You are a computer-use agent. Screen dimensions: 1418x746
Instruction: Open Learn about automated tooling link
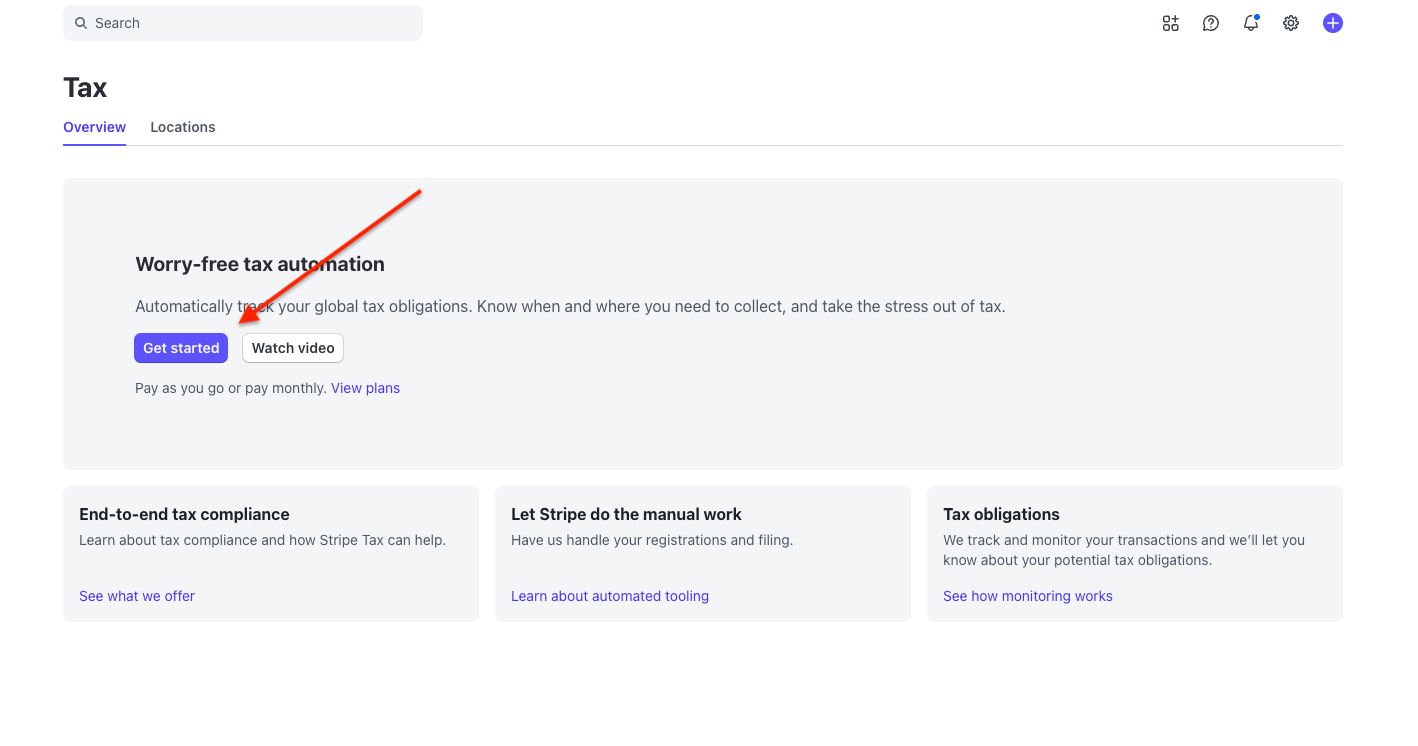(x=609, y=596)
